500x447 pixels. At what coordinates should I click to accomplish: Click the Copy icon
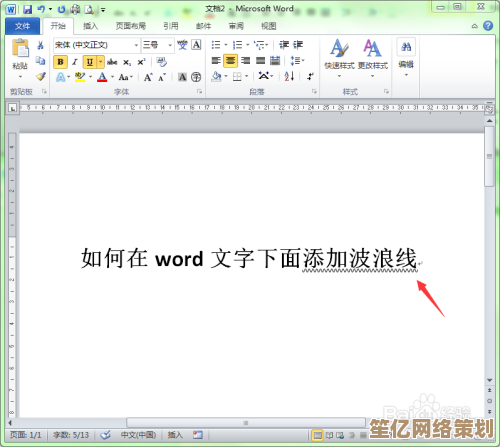pos(41,61)
